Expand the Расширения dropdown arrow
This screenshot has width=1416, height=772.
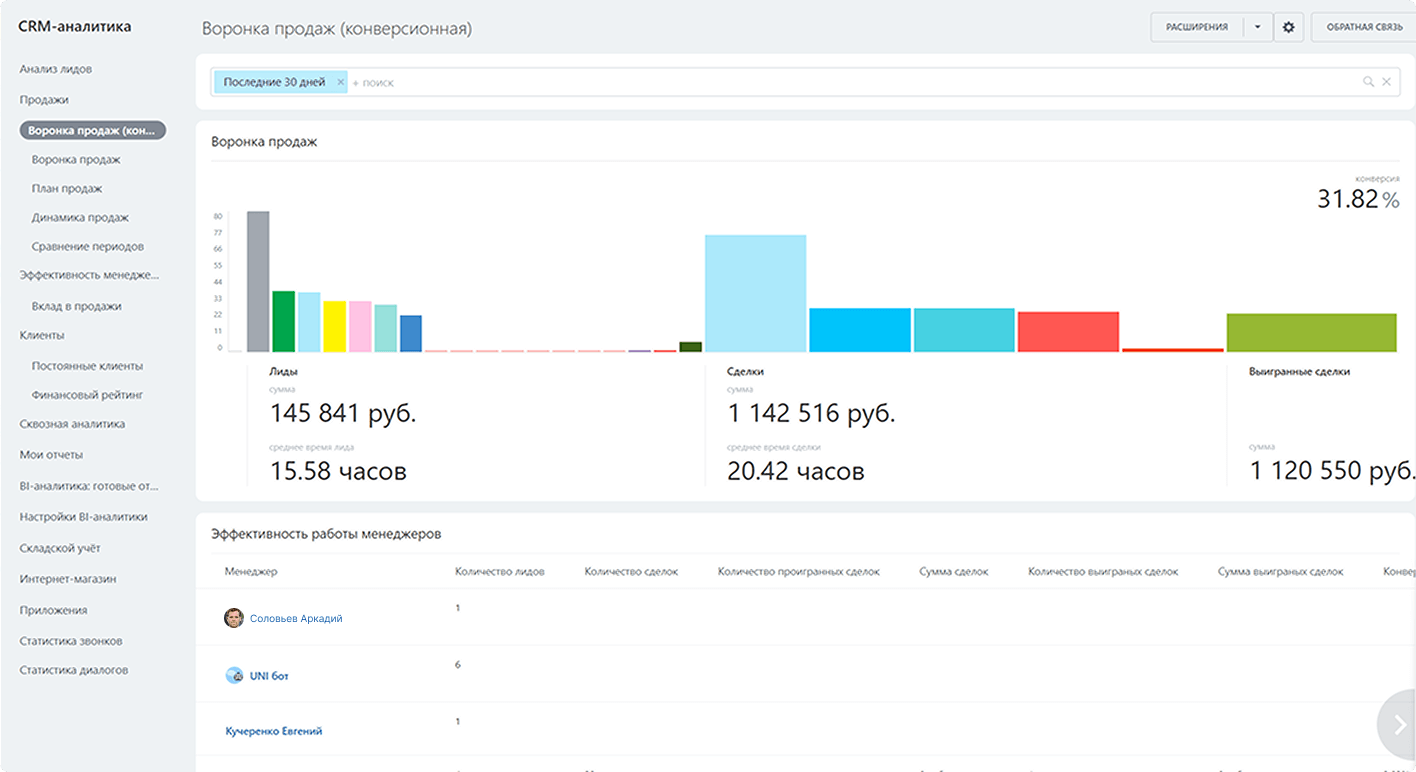(1257, 27)
